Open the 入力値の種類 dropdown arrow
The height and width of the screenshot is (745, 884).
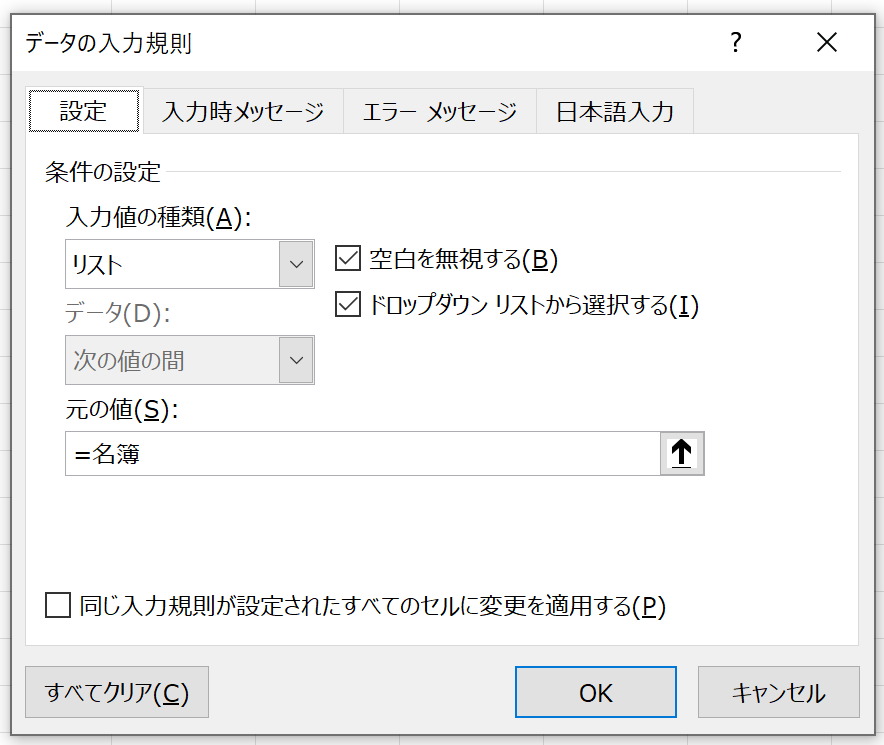click(x=297, y=264)
